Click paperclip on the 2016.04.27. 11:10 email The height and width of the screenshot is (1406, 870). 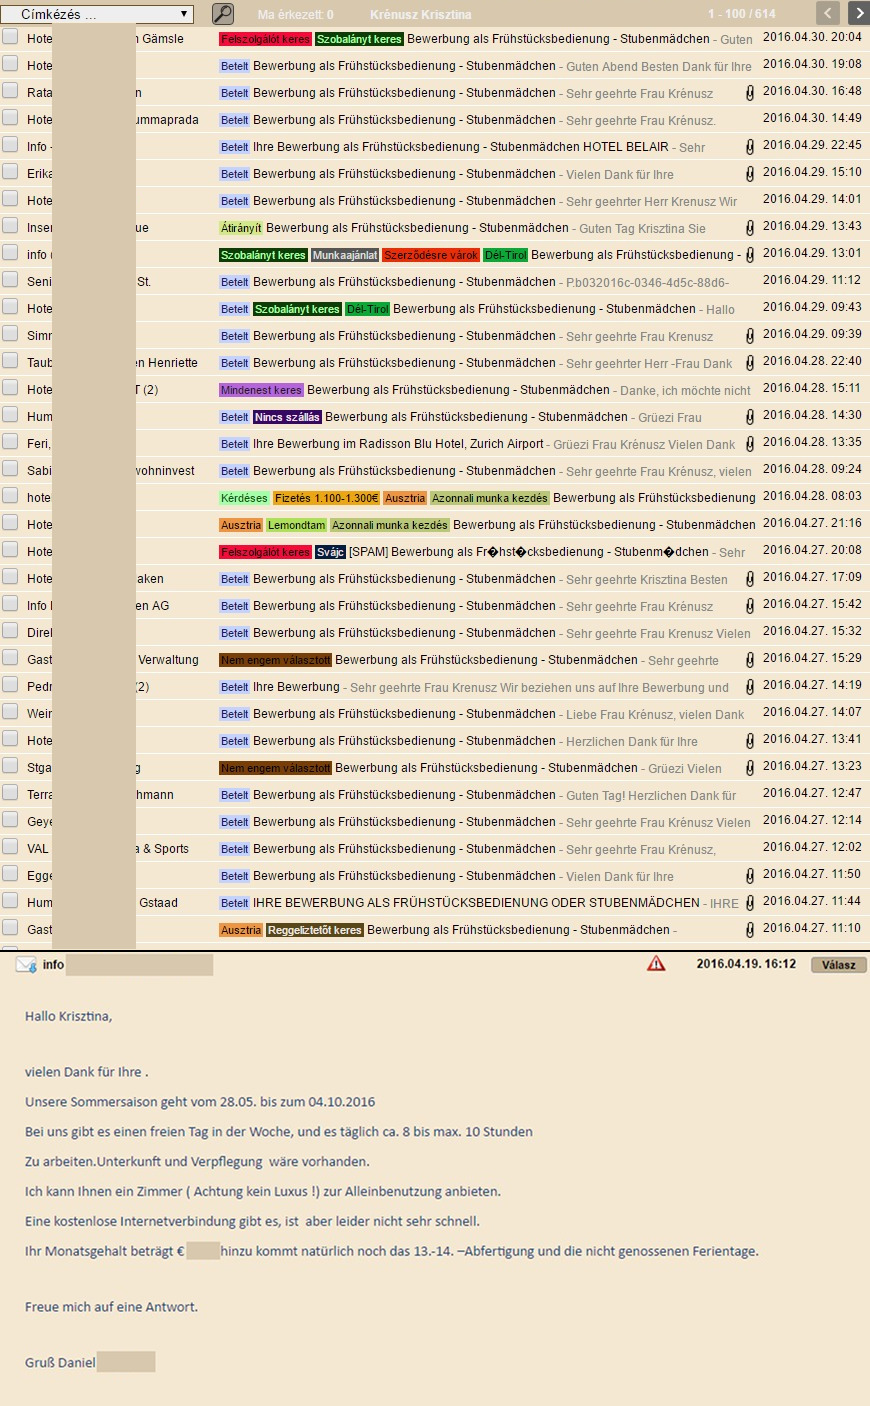click(750, 930)
